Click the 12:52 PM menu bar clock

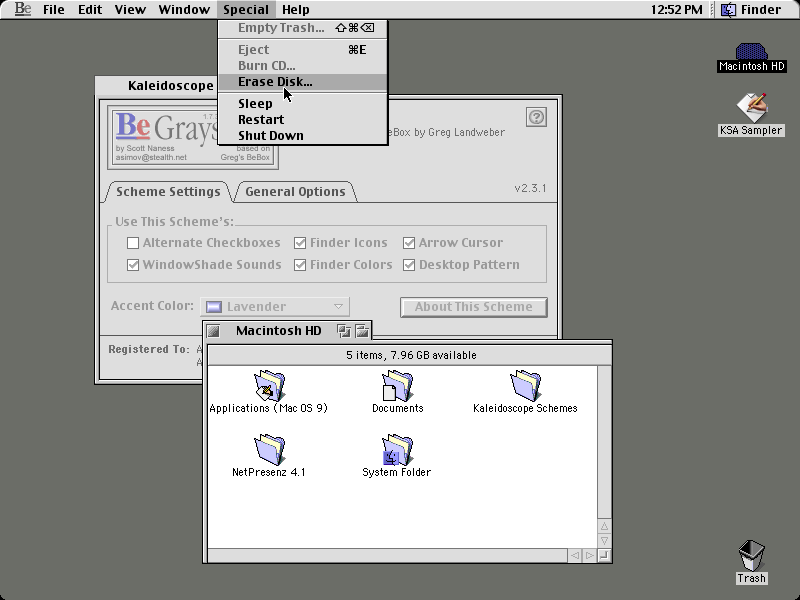(x=676, y=10)
